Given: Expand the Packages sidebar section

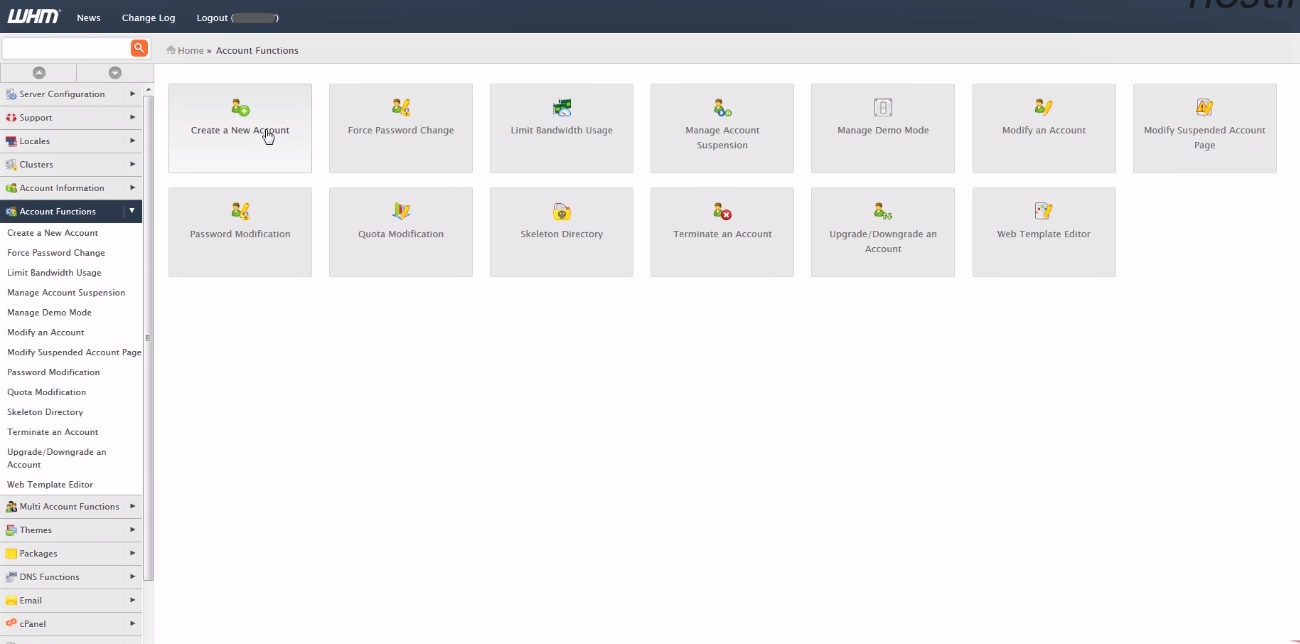Looking at the screenshot, I should [x=71, y=553].
